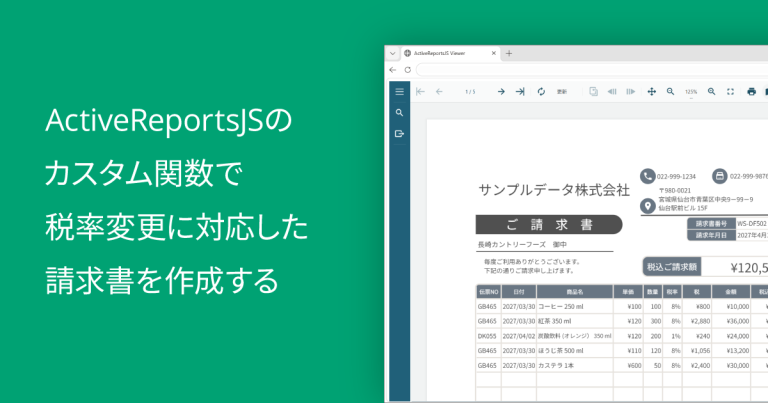Click the back to parent report icon
768x403 pixels.
(x=593, y=92)
